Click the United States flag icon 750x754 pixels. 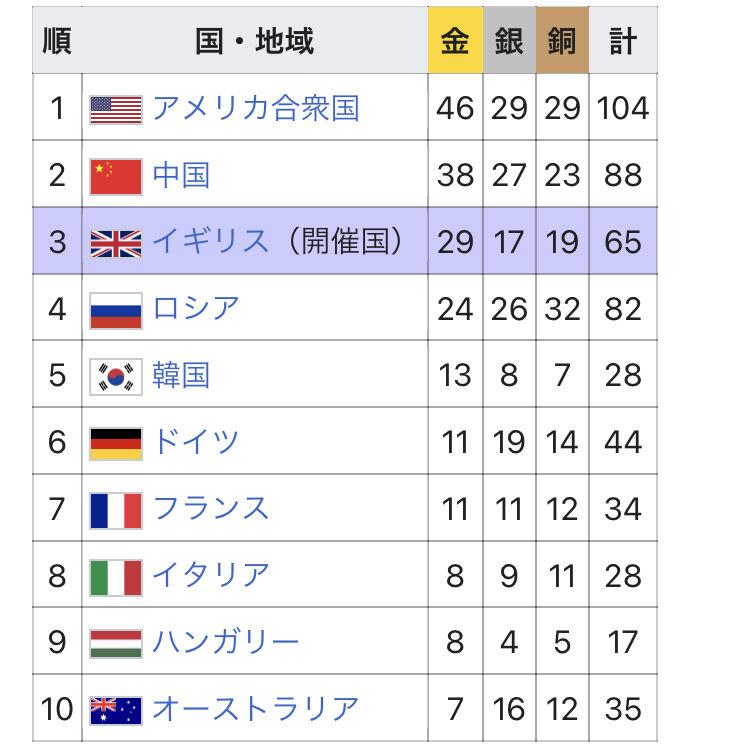point(116,109)
